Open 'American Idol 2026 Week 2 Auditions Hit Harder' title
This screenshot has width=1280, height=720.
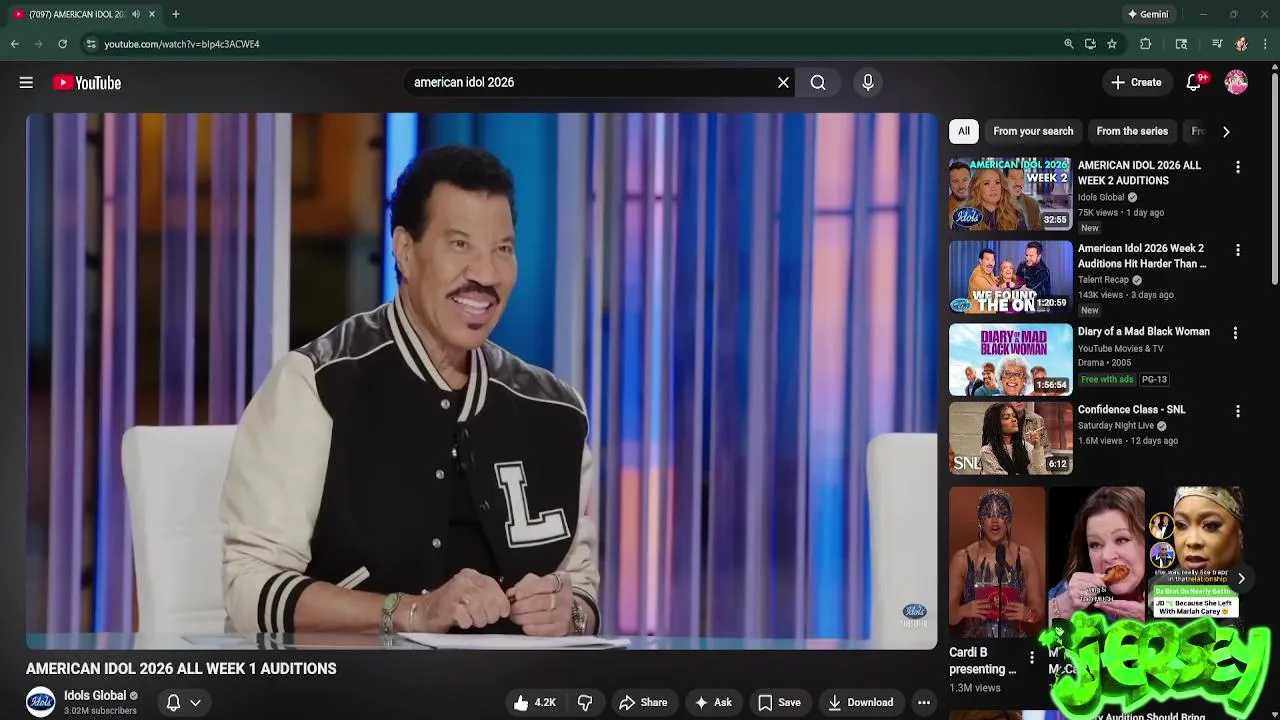[1142, 256]
